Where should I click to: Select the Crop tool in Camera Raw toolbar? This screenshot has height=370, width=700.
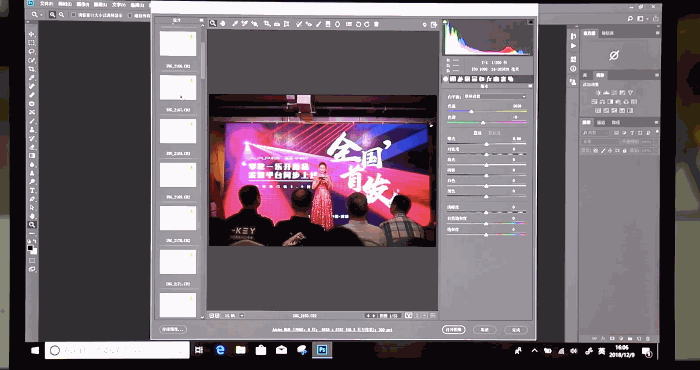[267, 24]
